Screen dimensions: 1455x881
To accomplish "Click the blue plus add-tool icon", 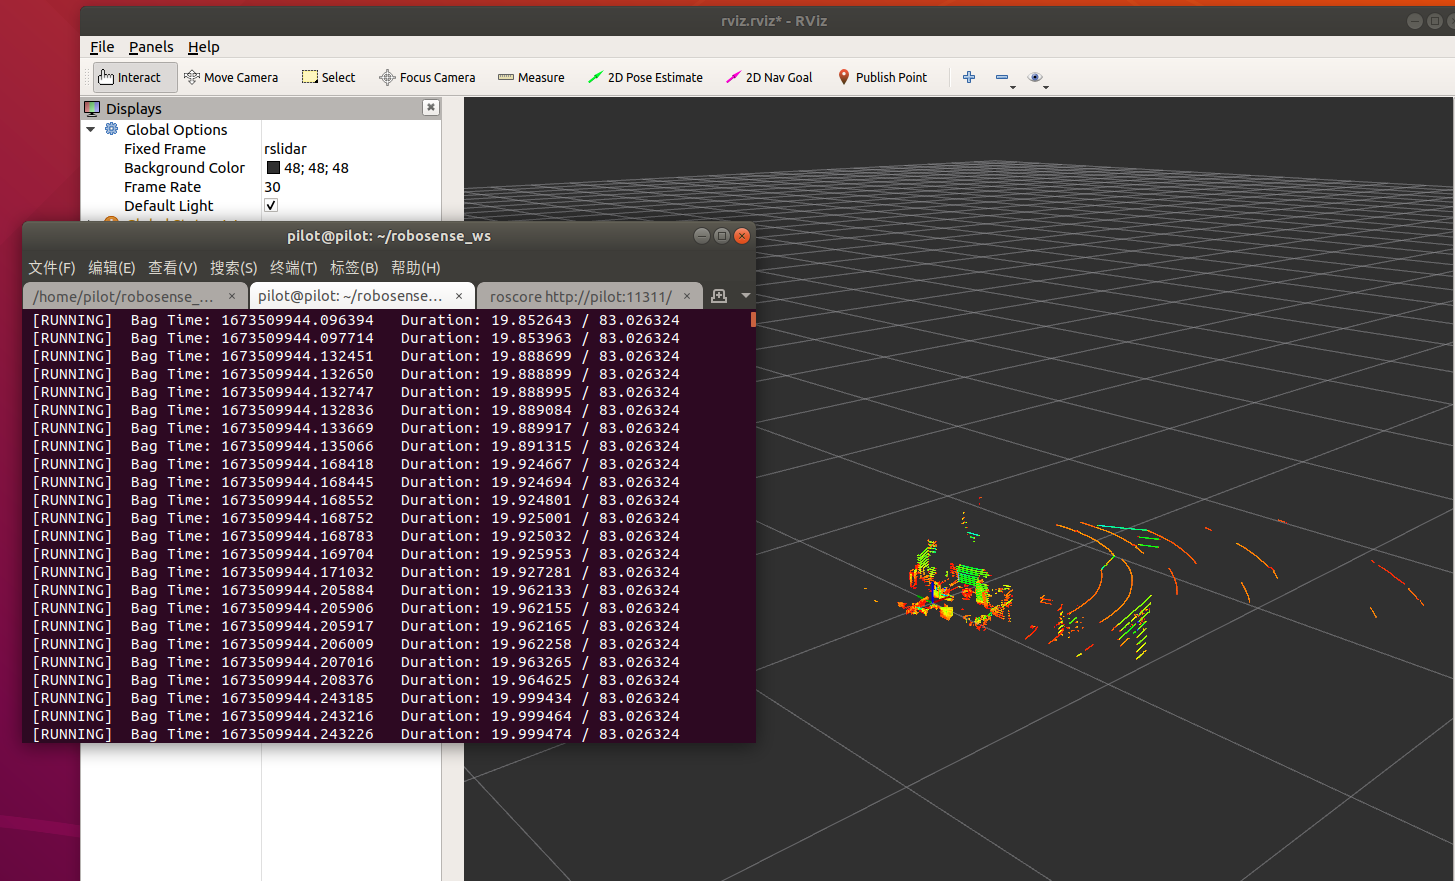I will 969,77.
